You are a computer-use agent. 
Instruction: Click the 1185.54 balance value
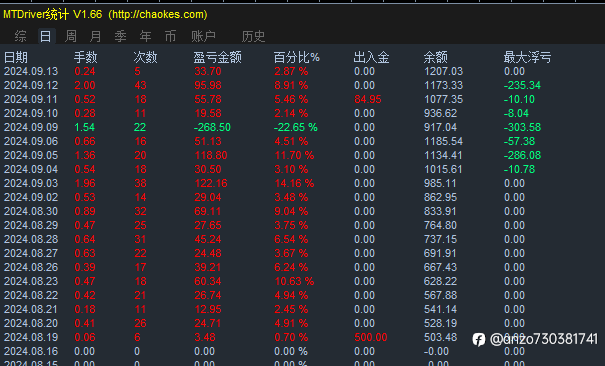tap(443, 141)
